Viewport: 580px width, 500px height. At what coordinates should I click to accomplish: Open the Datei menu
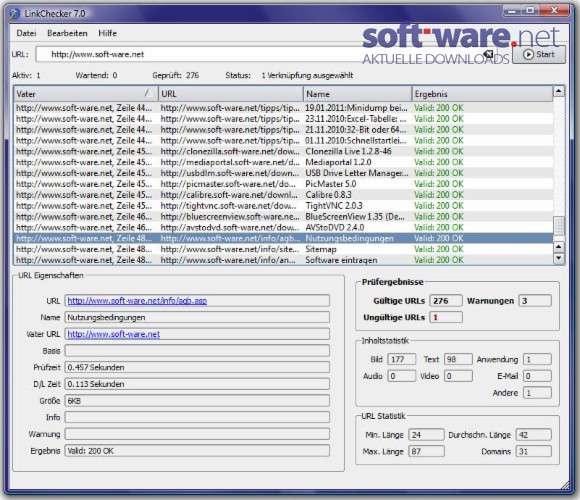coord(26,33)
